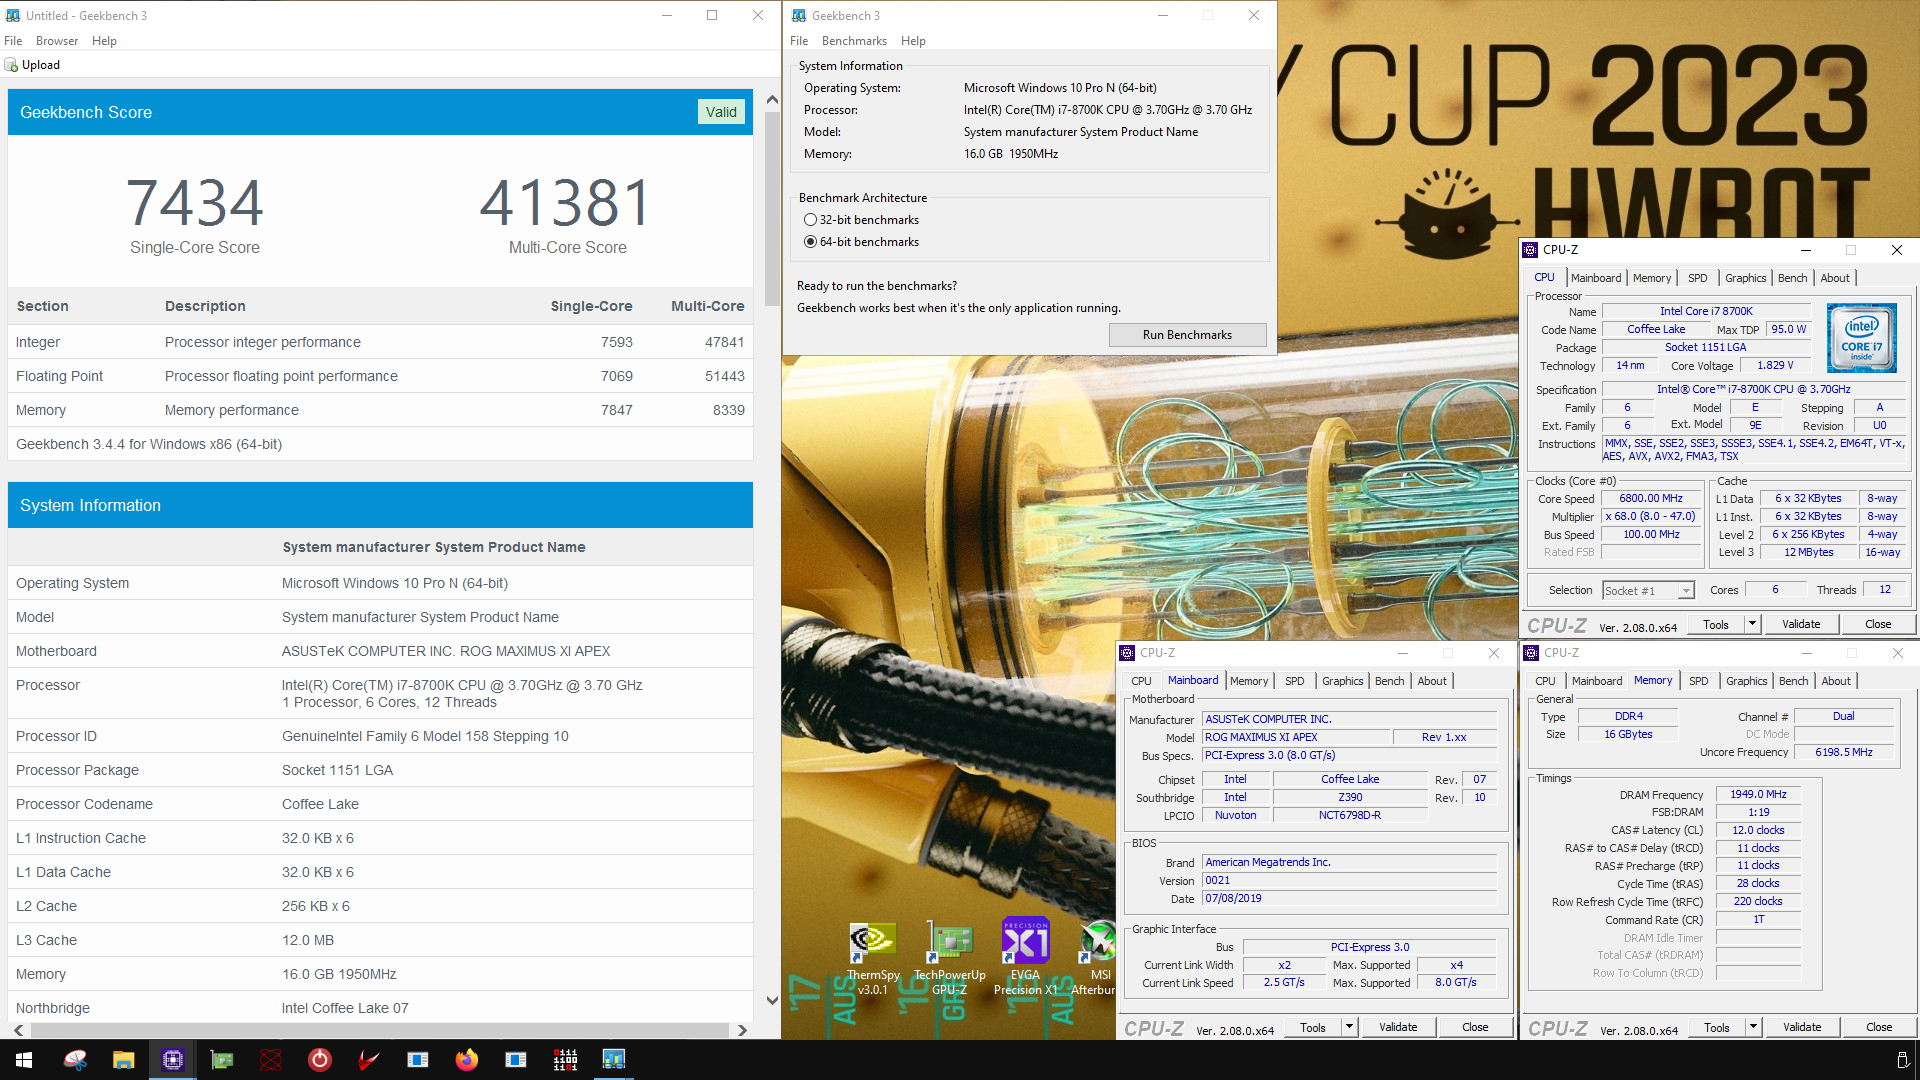This screenshot has height=1080, width=1920.
Task: Click the Upload icon in Geekbench toolbar
Action: coord(12,65)
